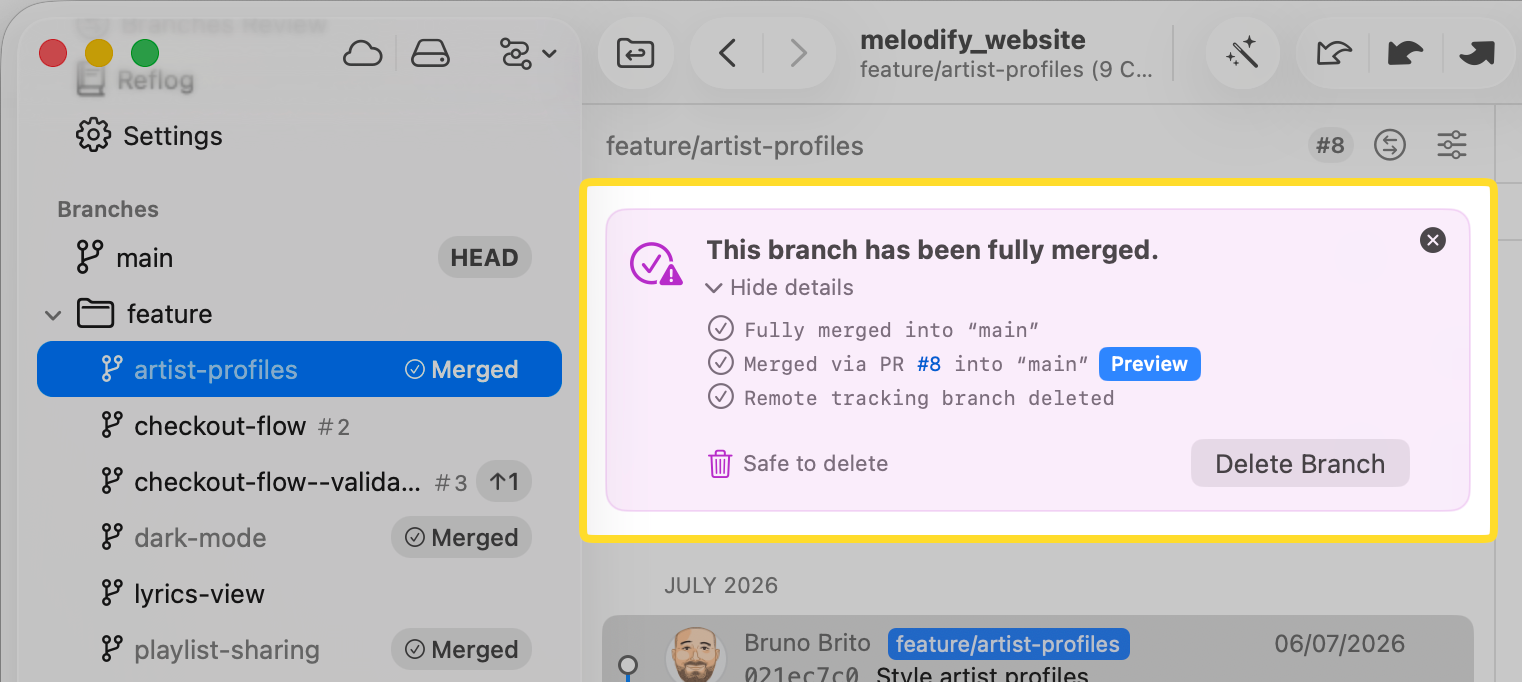
Task: Open the filter sliders options icon
Action: (1452, 146)
